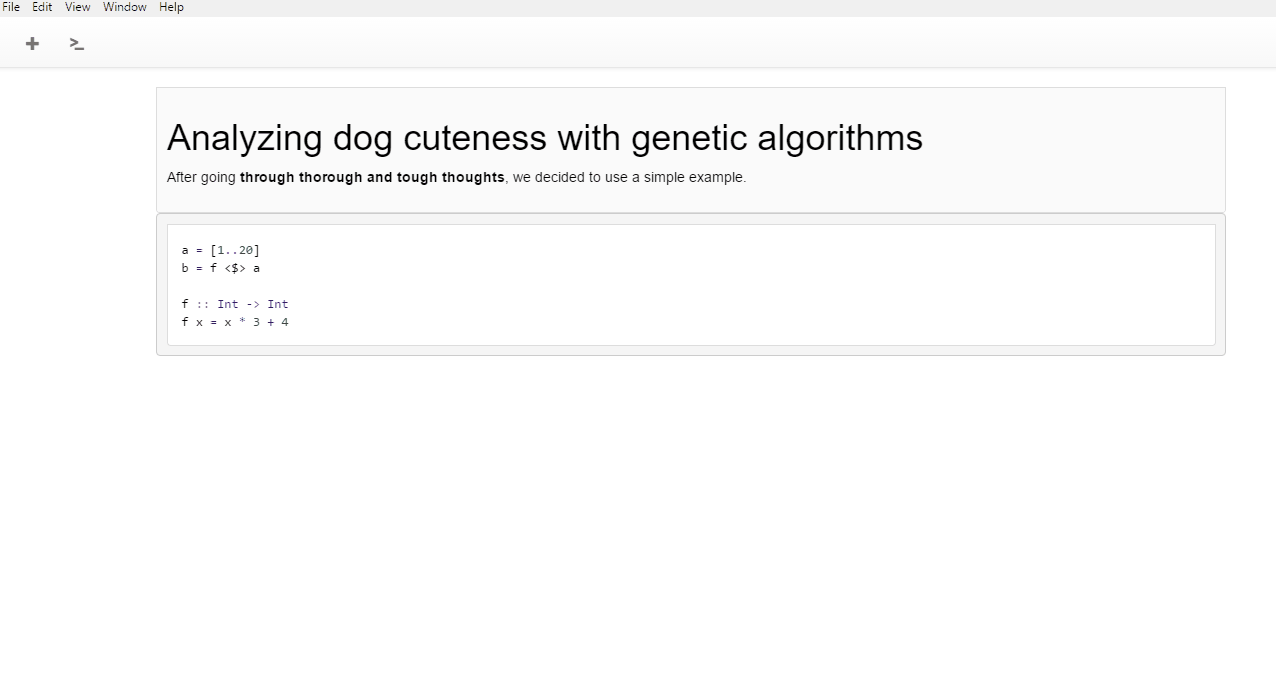Select the 'Analyzing dog cuteness' heading
Screen dimensions: 1276x678
click(x=544, y=137)
